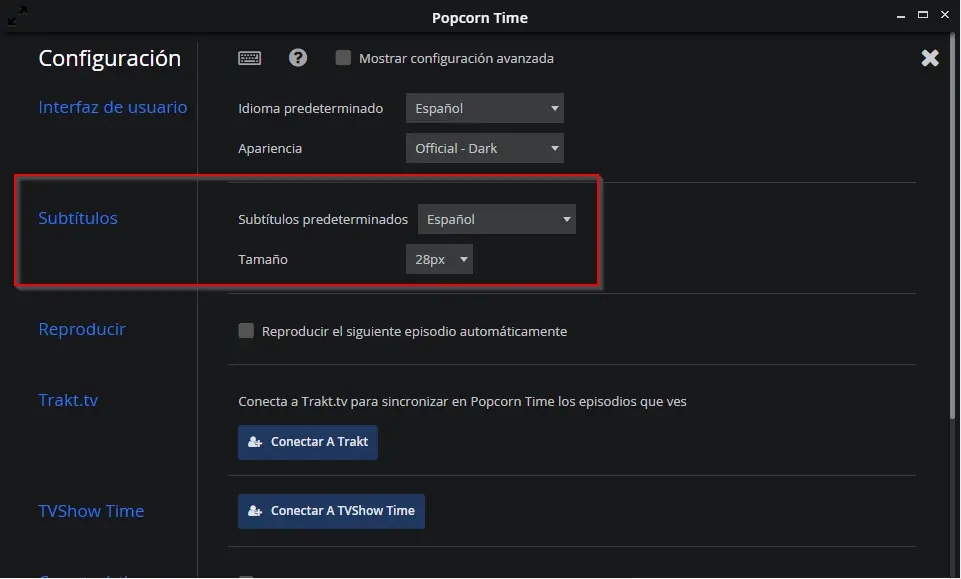This screenshot has width=961, height=579.
Task: Minimize the Popcorn Time window
Action: (x=900, y=17)
